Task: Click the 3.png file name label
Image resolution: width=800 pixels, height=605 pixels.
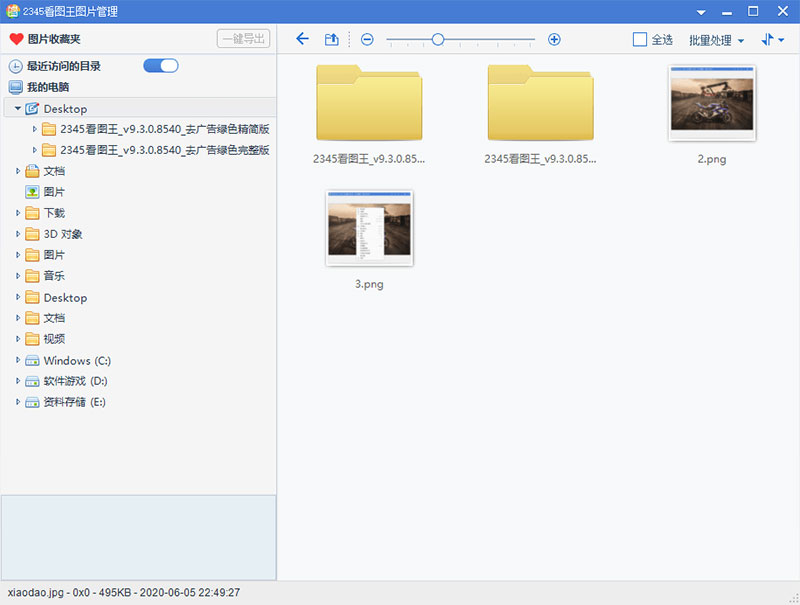Action: (x=369, y=284)
